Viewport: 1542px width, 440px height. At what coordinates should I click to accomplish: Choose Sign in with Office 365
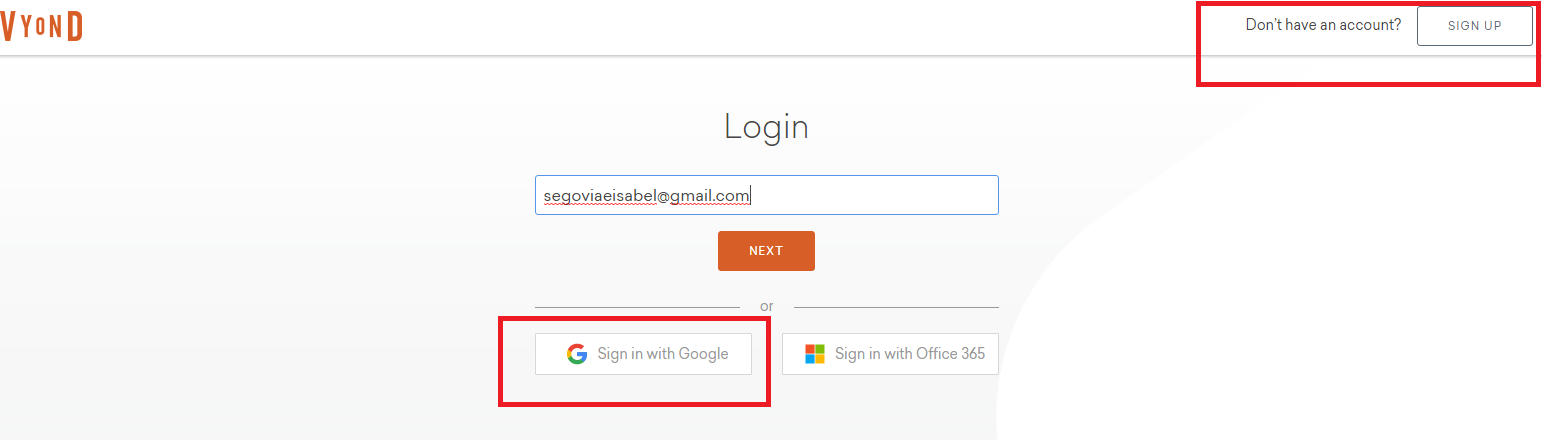tap(890, 354)
